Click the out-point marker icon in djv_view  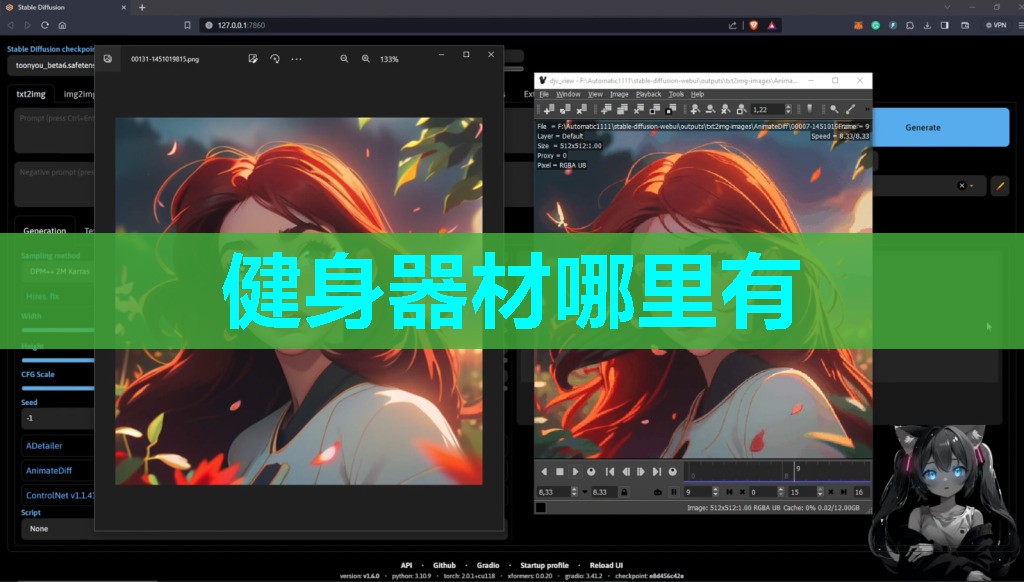point(844,492)
